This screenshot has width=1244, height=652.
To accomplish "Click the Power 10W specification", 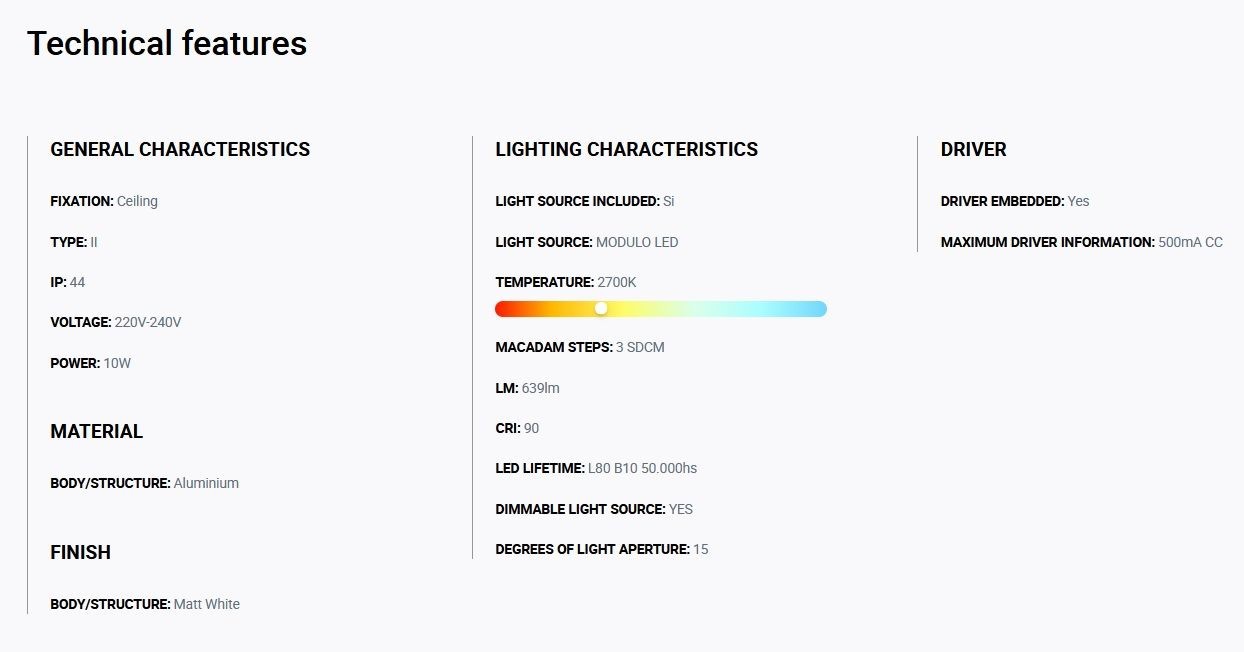I will [91, 363].
